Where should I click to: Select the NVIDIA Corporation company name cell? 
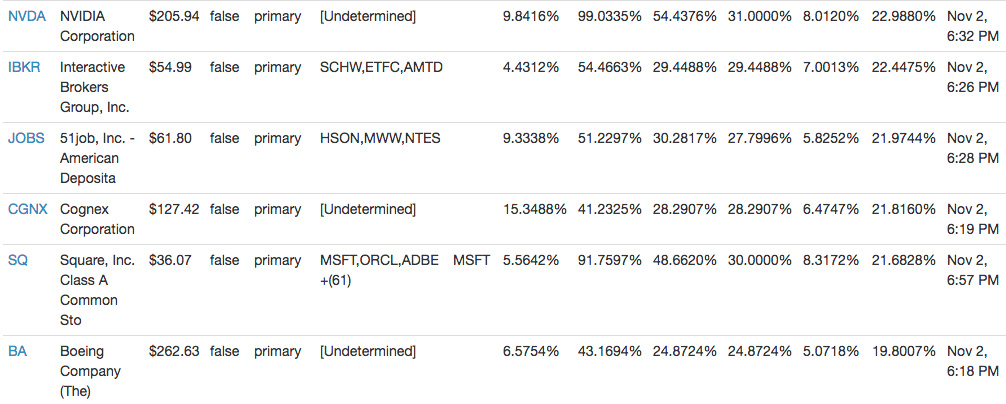click(x=98, y=26)
